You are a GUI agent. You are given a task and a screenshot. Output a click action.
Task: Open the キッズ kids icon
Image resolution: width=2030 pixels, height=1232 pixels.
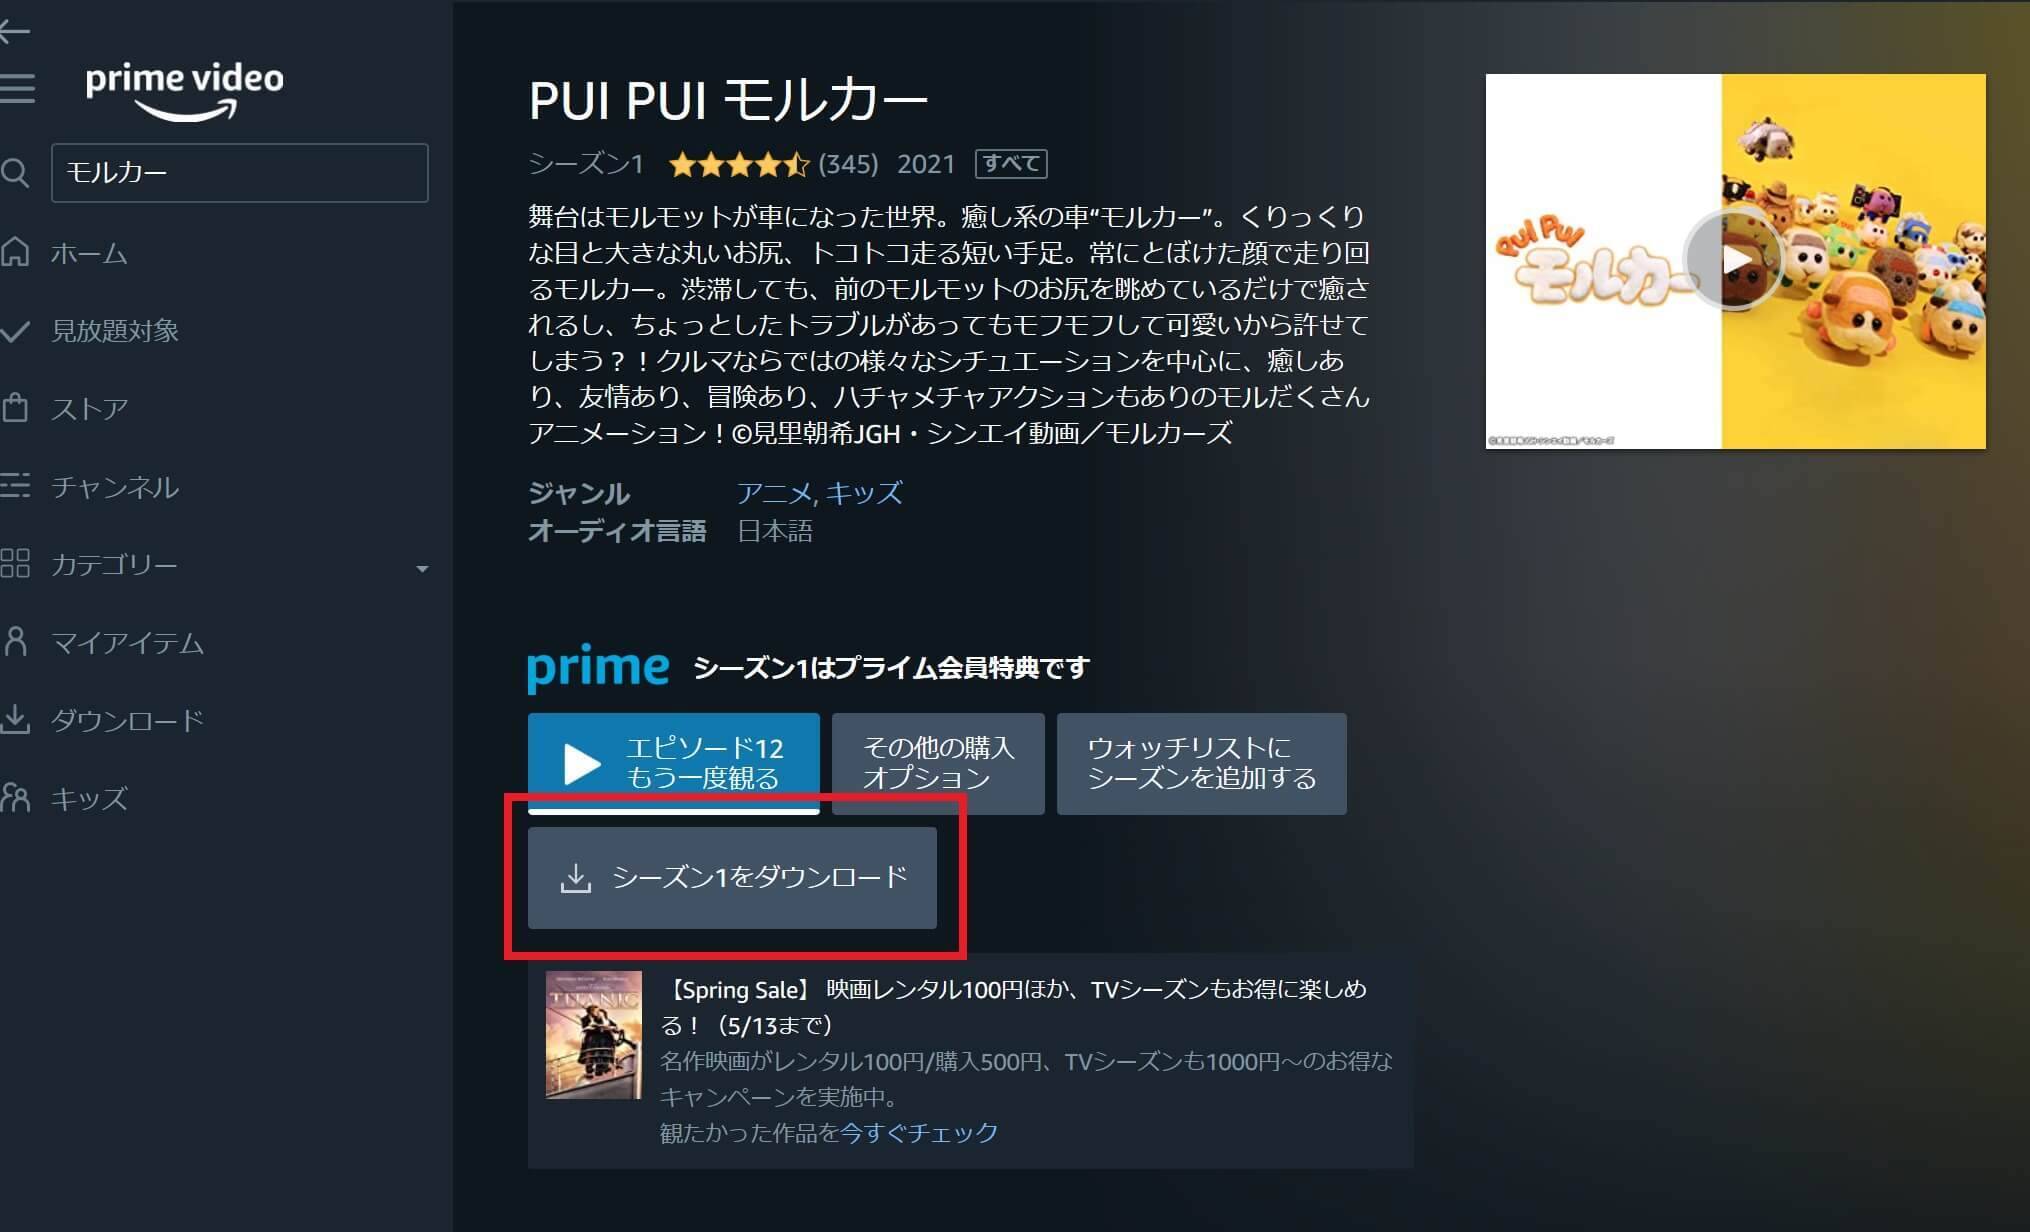point(15,797)
